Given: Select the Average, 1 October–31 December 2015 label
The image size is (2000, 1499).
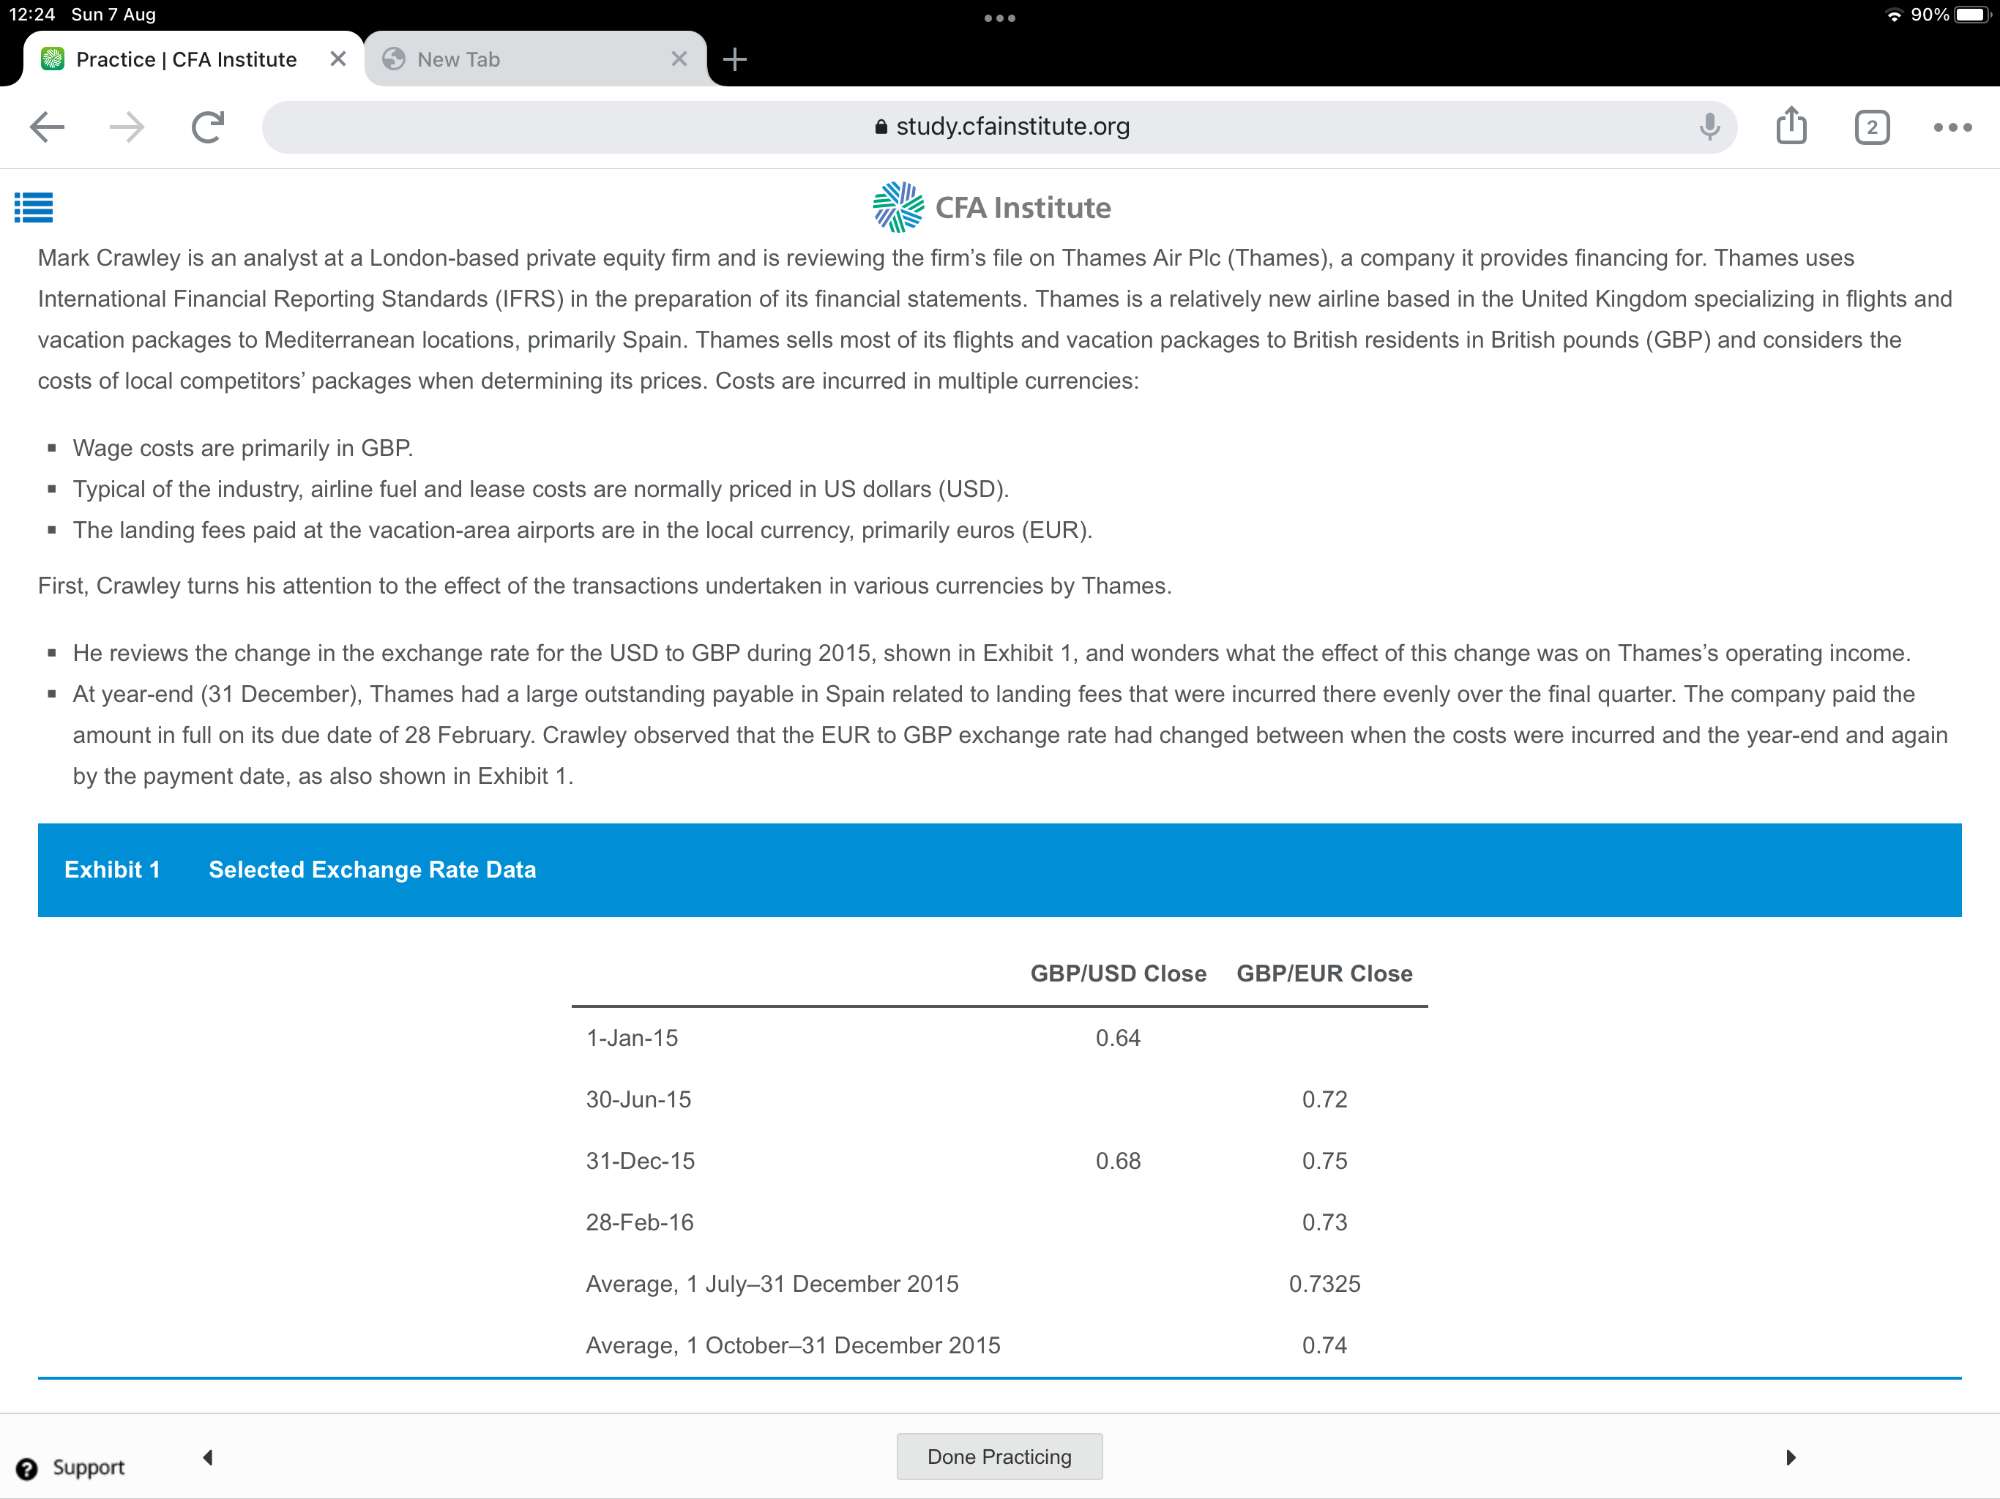Looking at the screenshot, I should pyautogui.click(x=793, y=1346).
